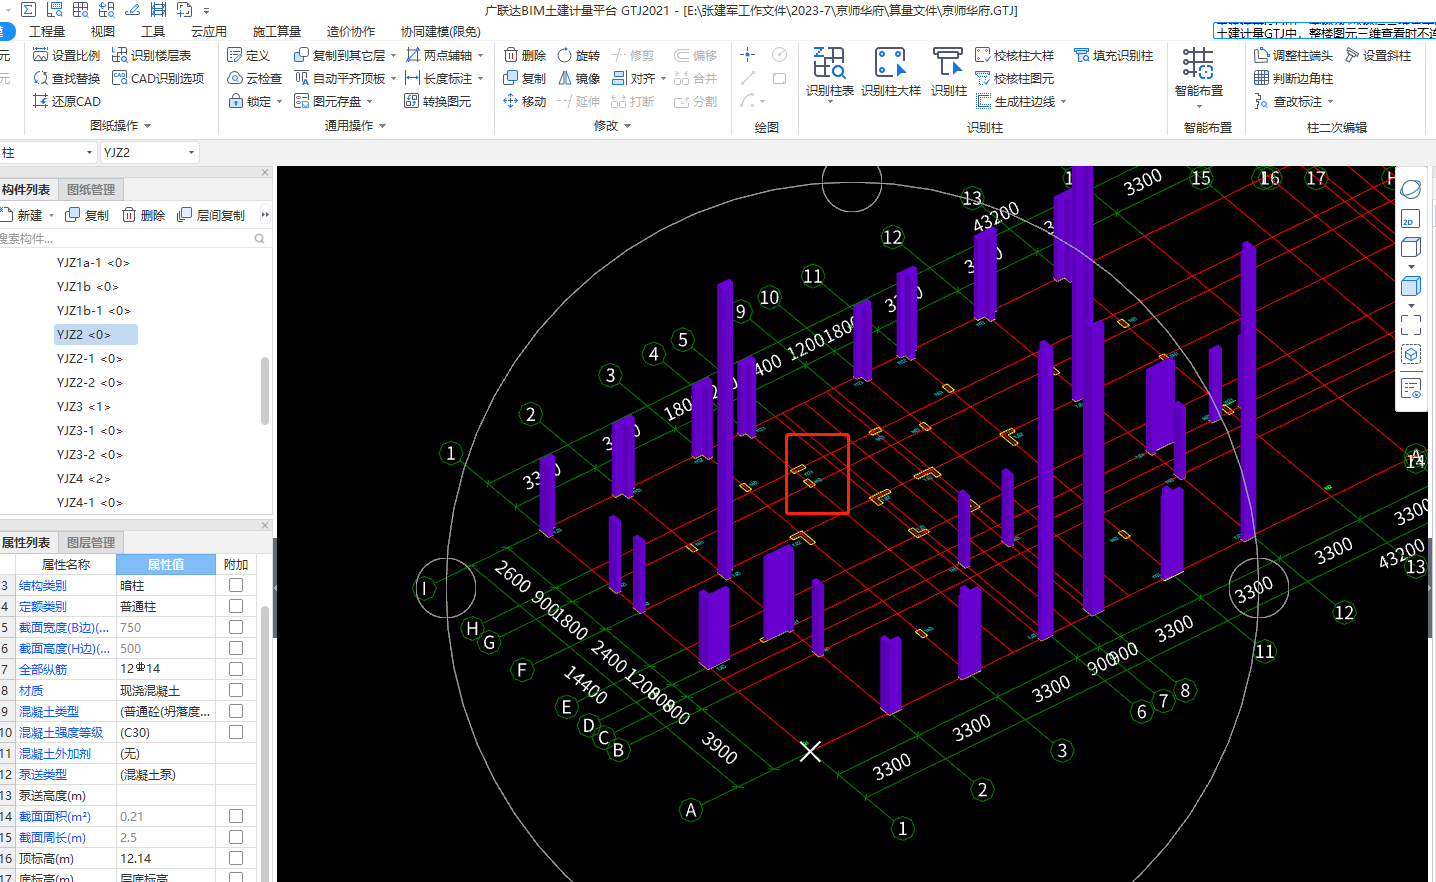The image size is (1436, 882).
Task: Open the 云应用 ribbon tab
Action: pos(209,31)
